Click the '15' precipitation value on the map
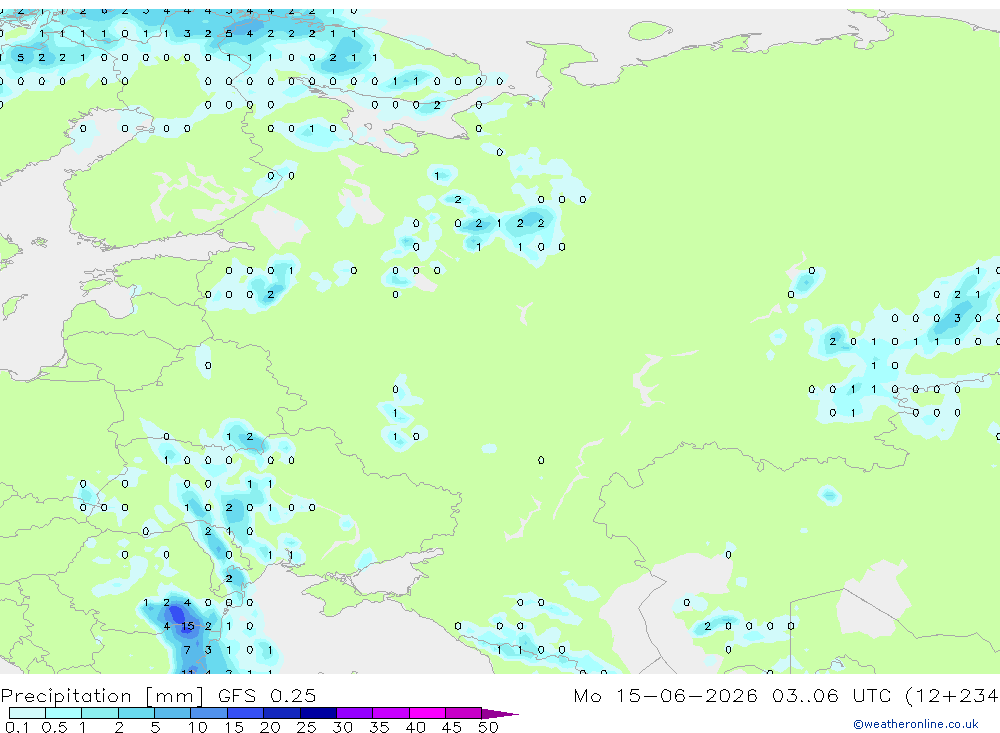1000x733 pixels. tap(188, 626)
